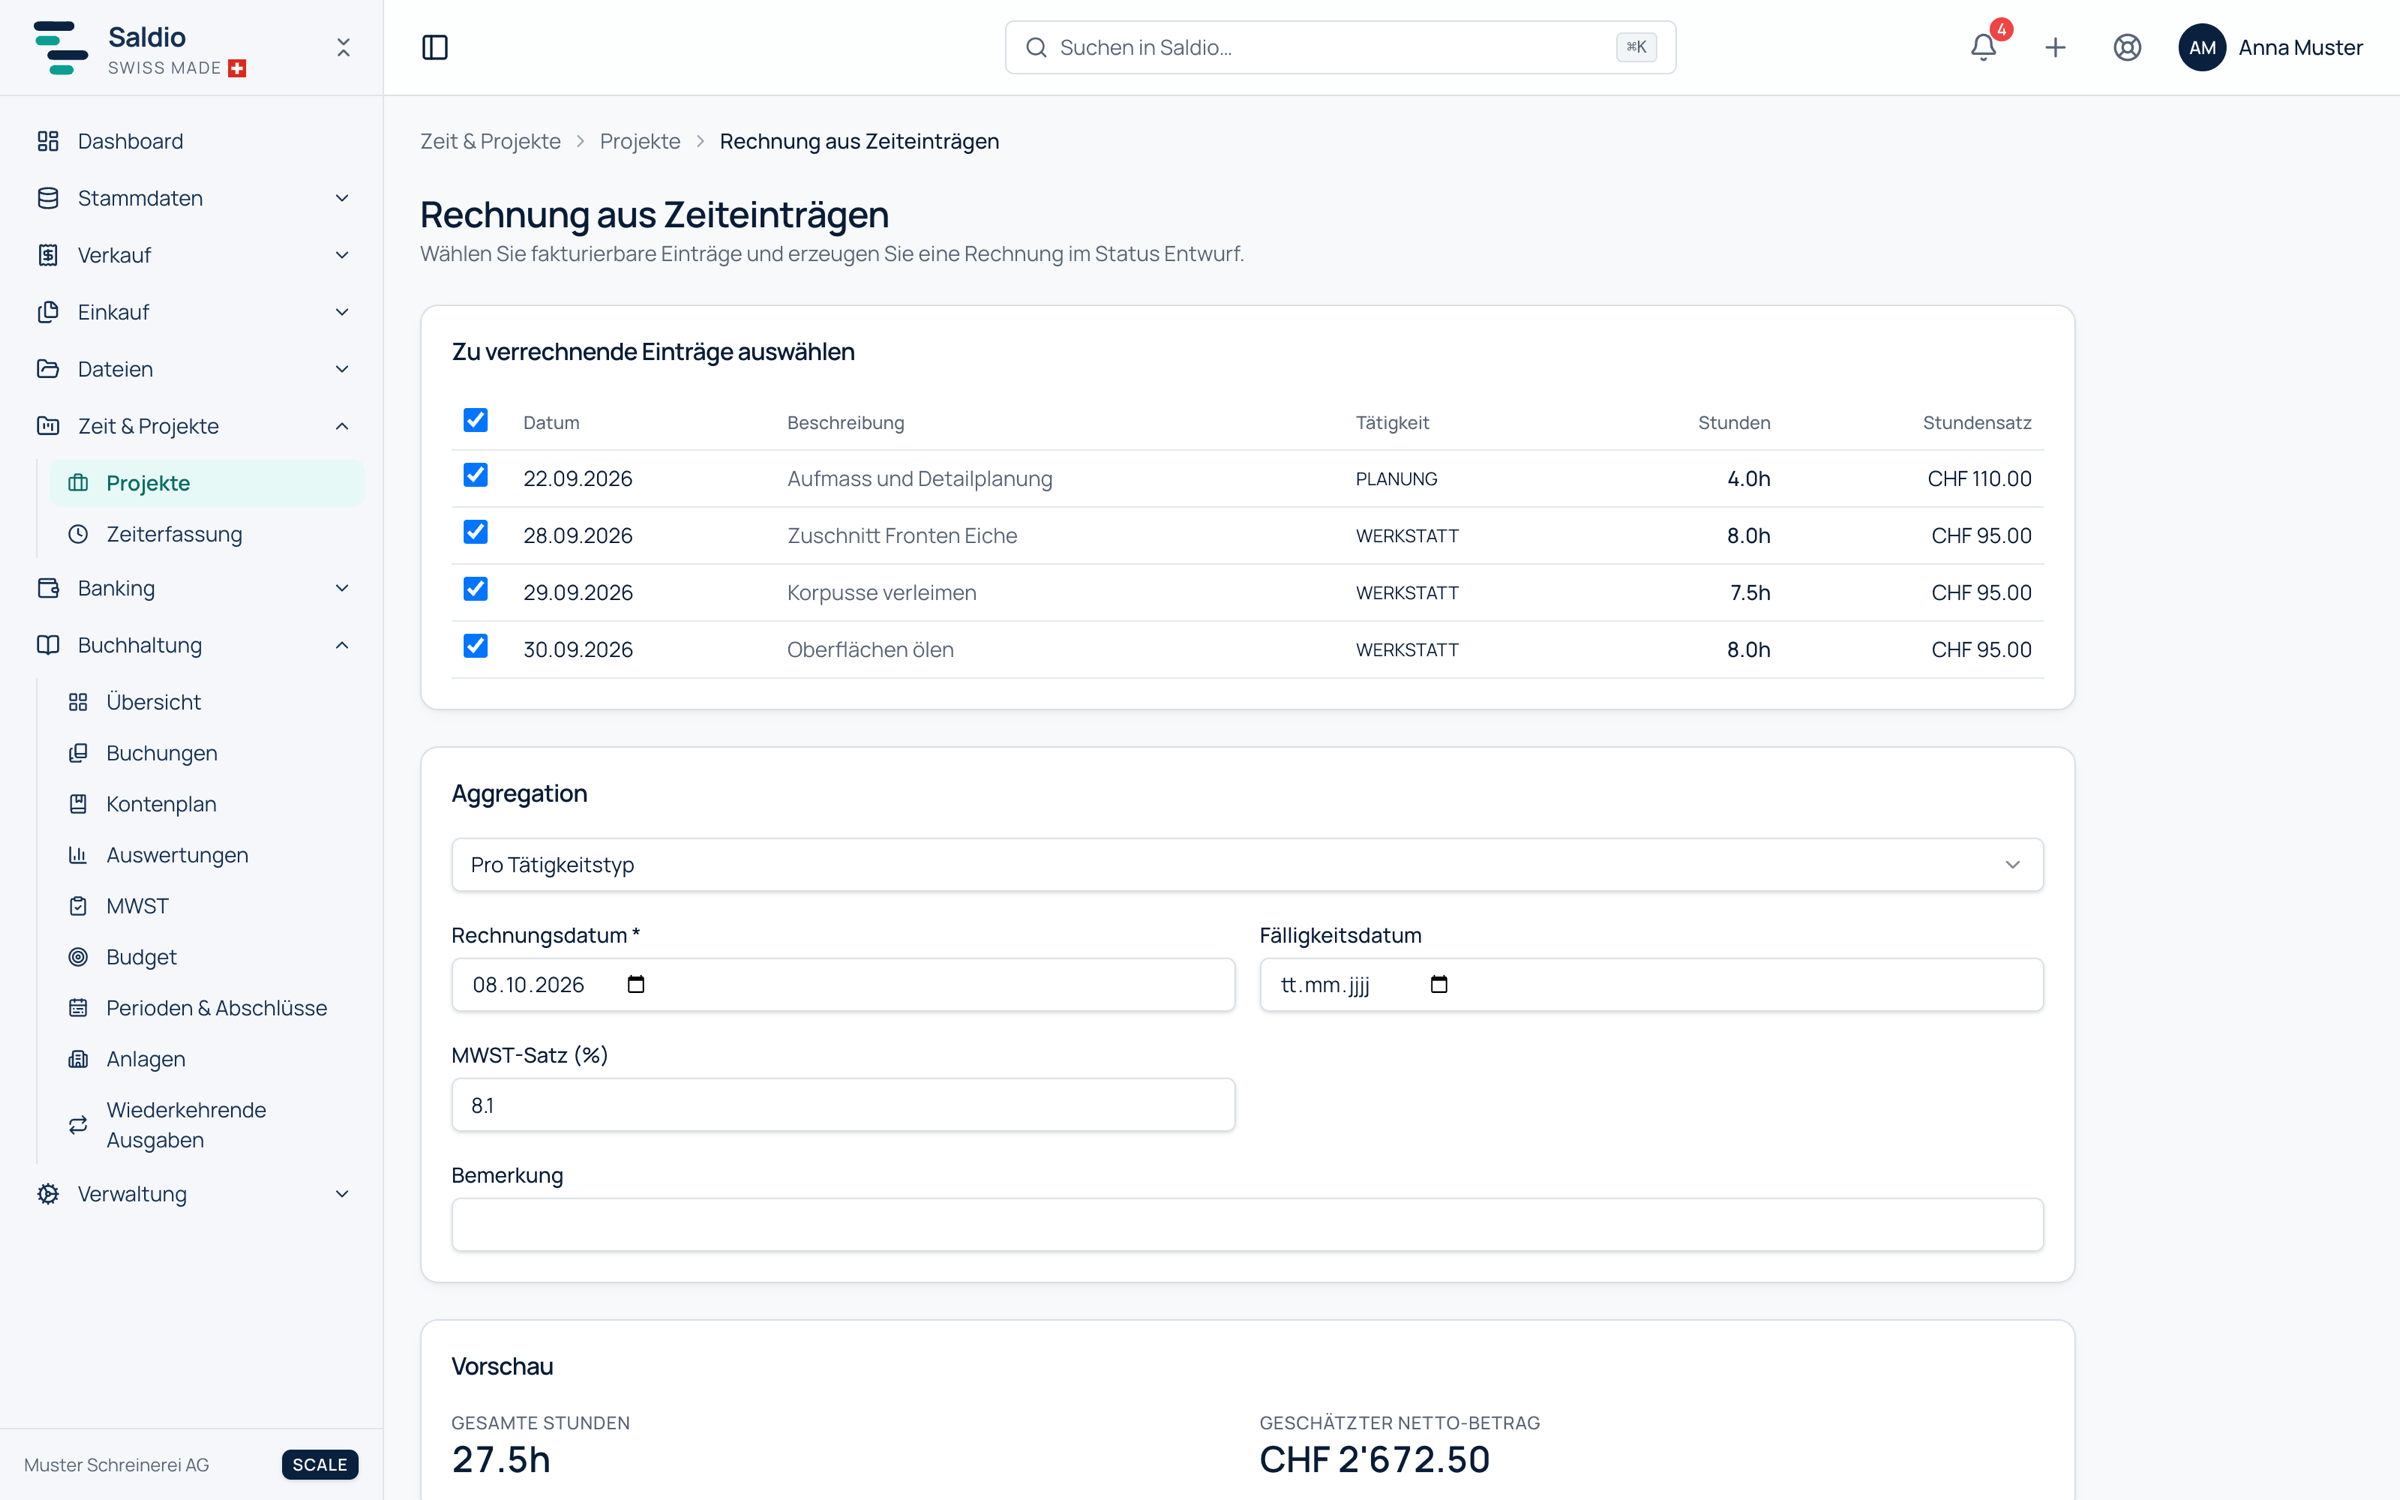Follow the Zeit & Projekte breadcrumb

490,141
